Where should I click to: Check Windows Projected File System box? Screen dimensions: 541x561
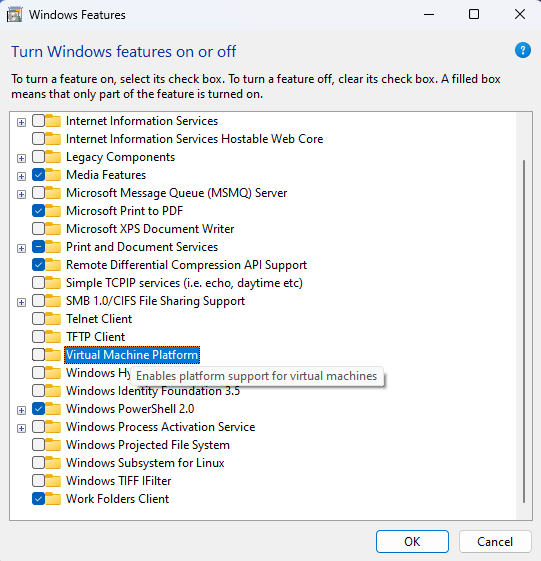(38, 445)
